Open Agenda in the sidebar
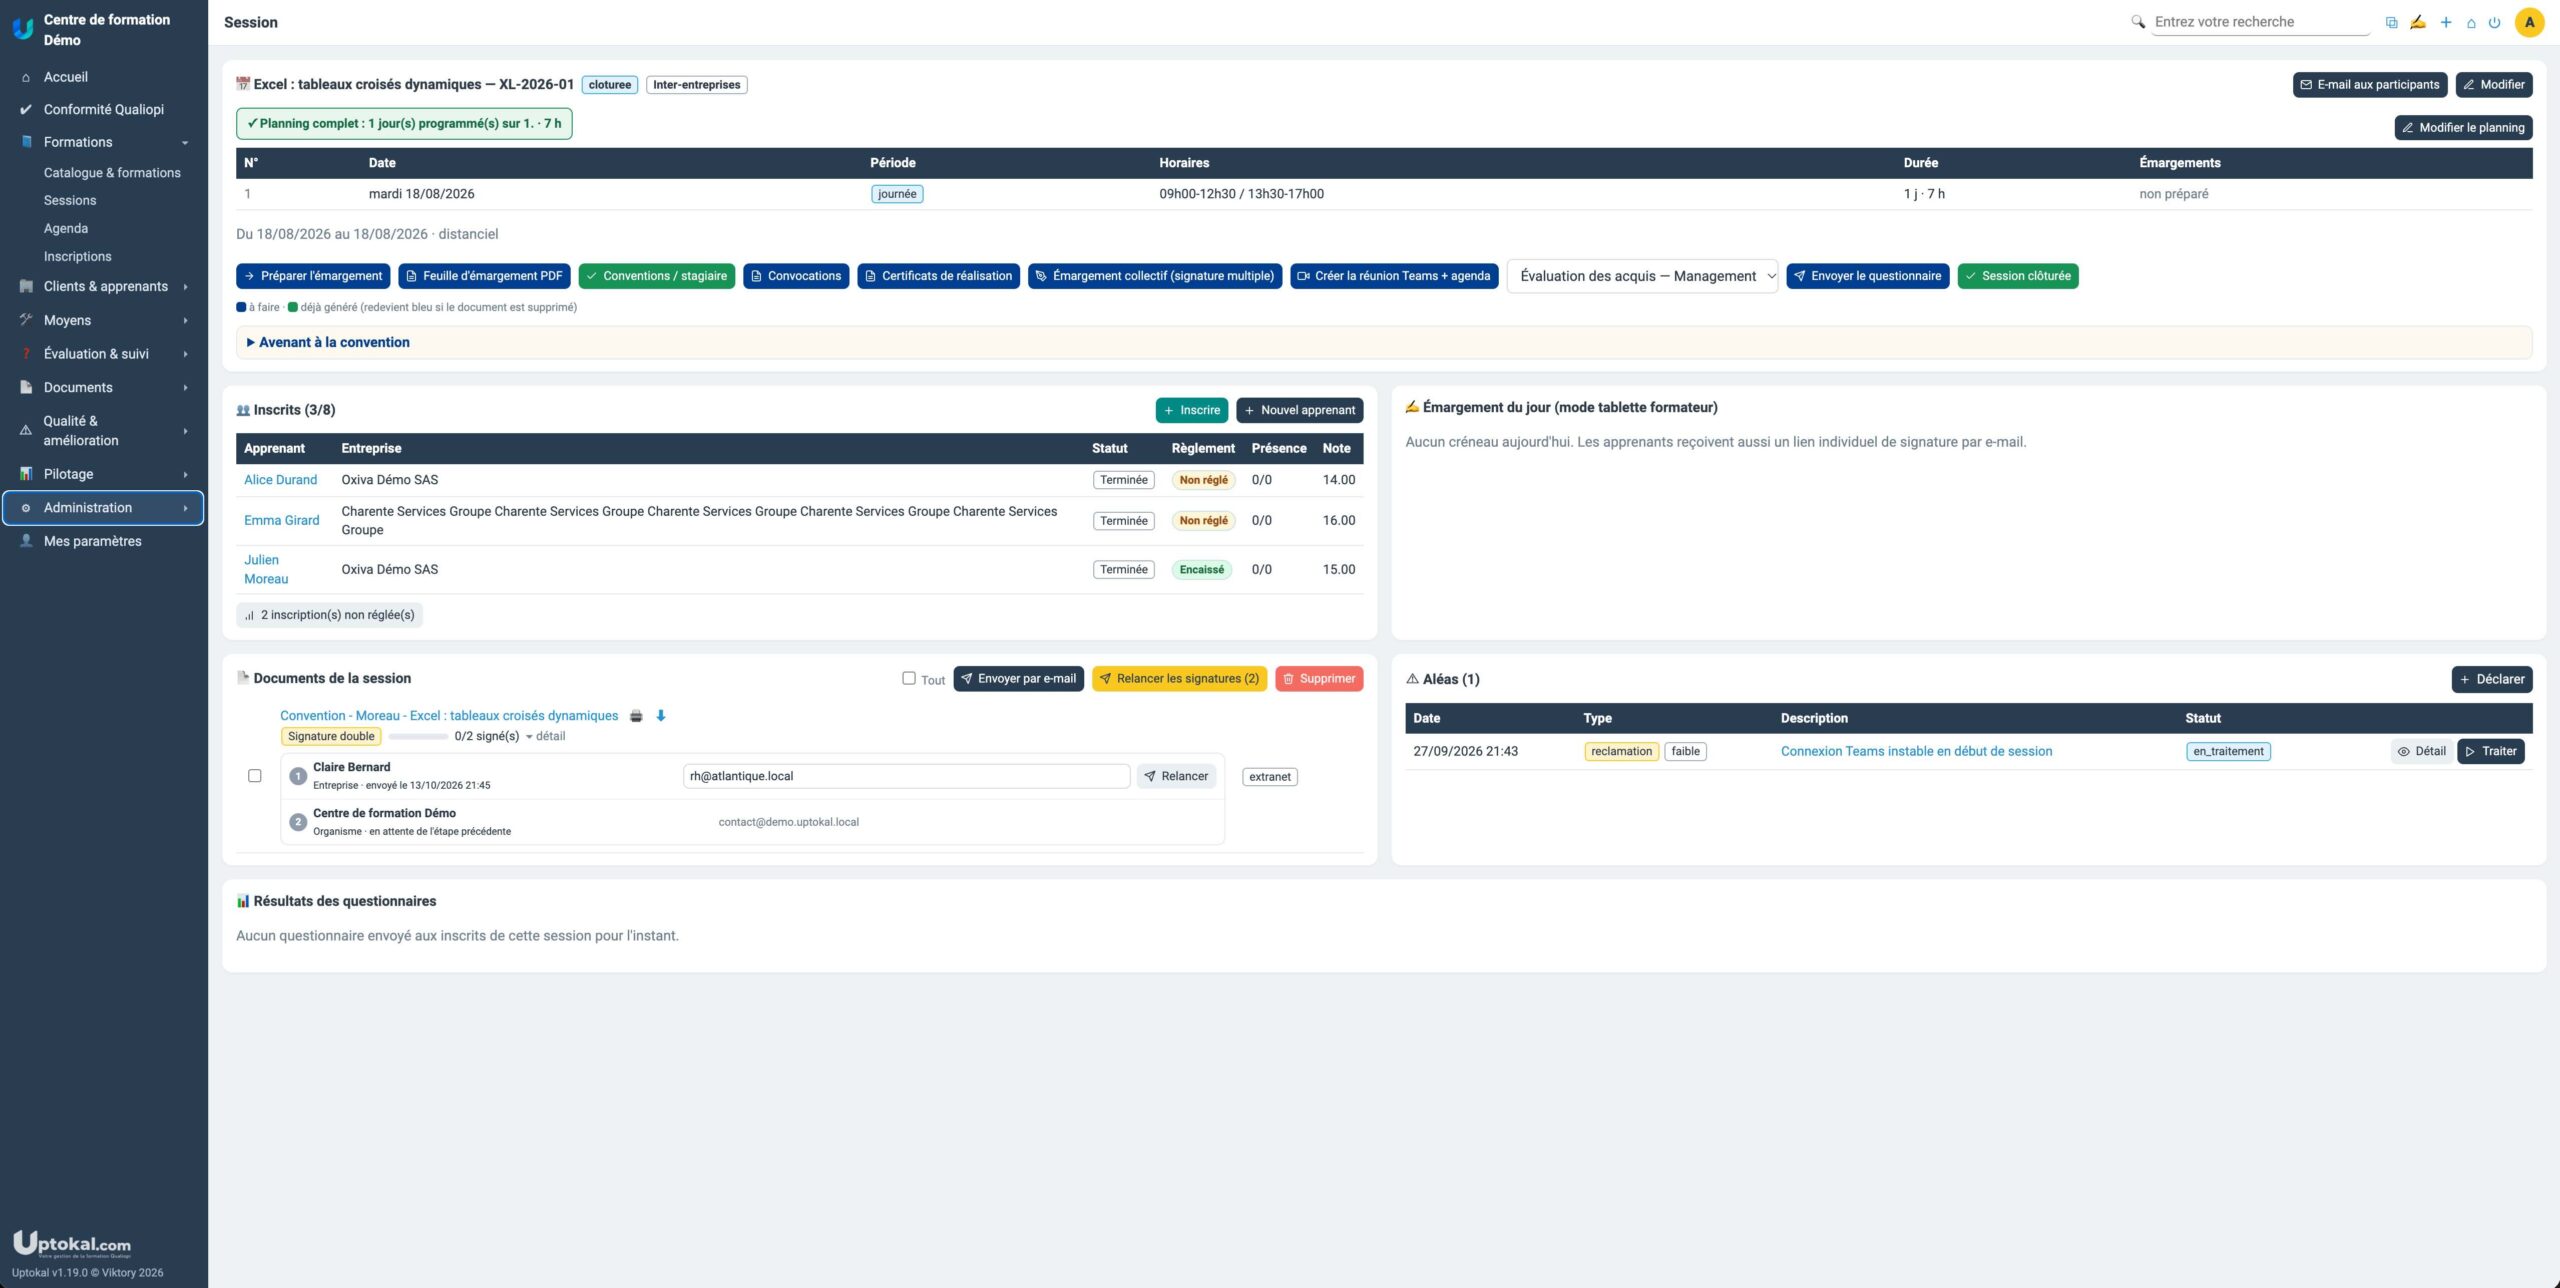 coord(66,229)
